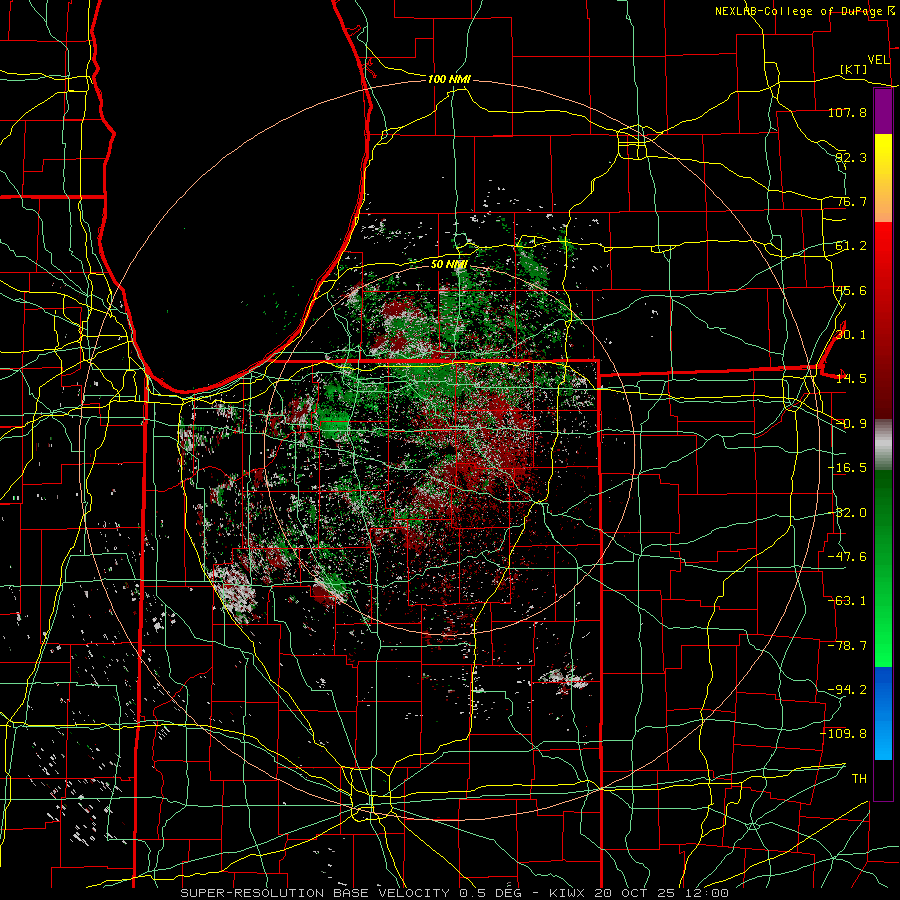
Task: Select the -0.9 scale value
Action: click(851, 424)
